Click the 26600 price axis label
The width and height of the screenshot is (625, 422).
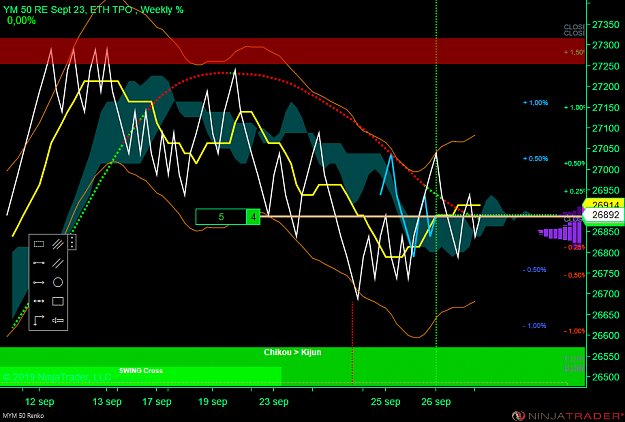click(606, 336)
